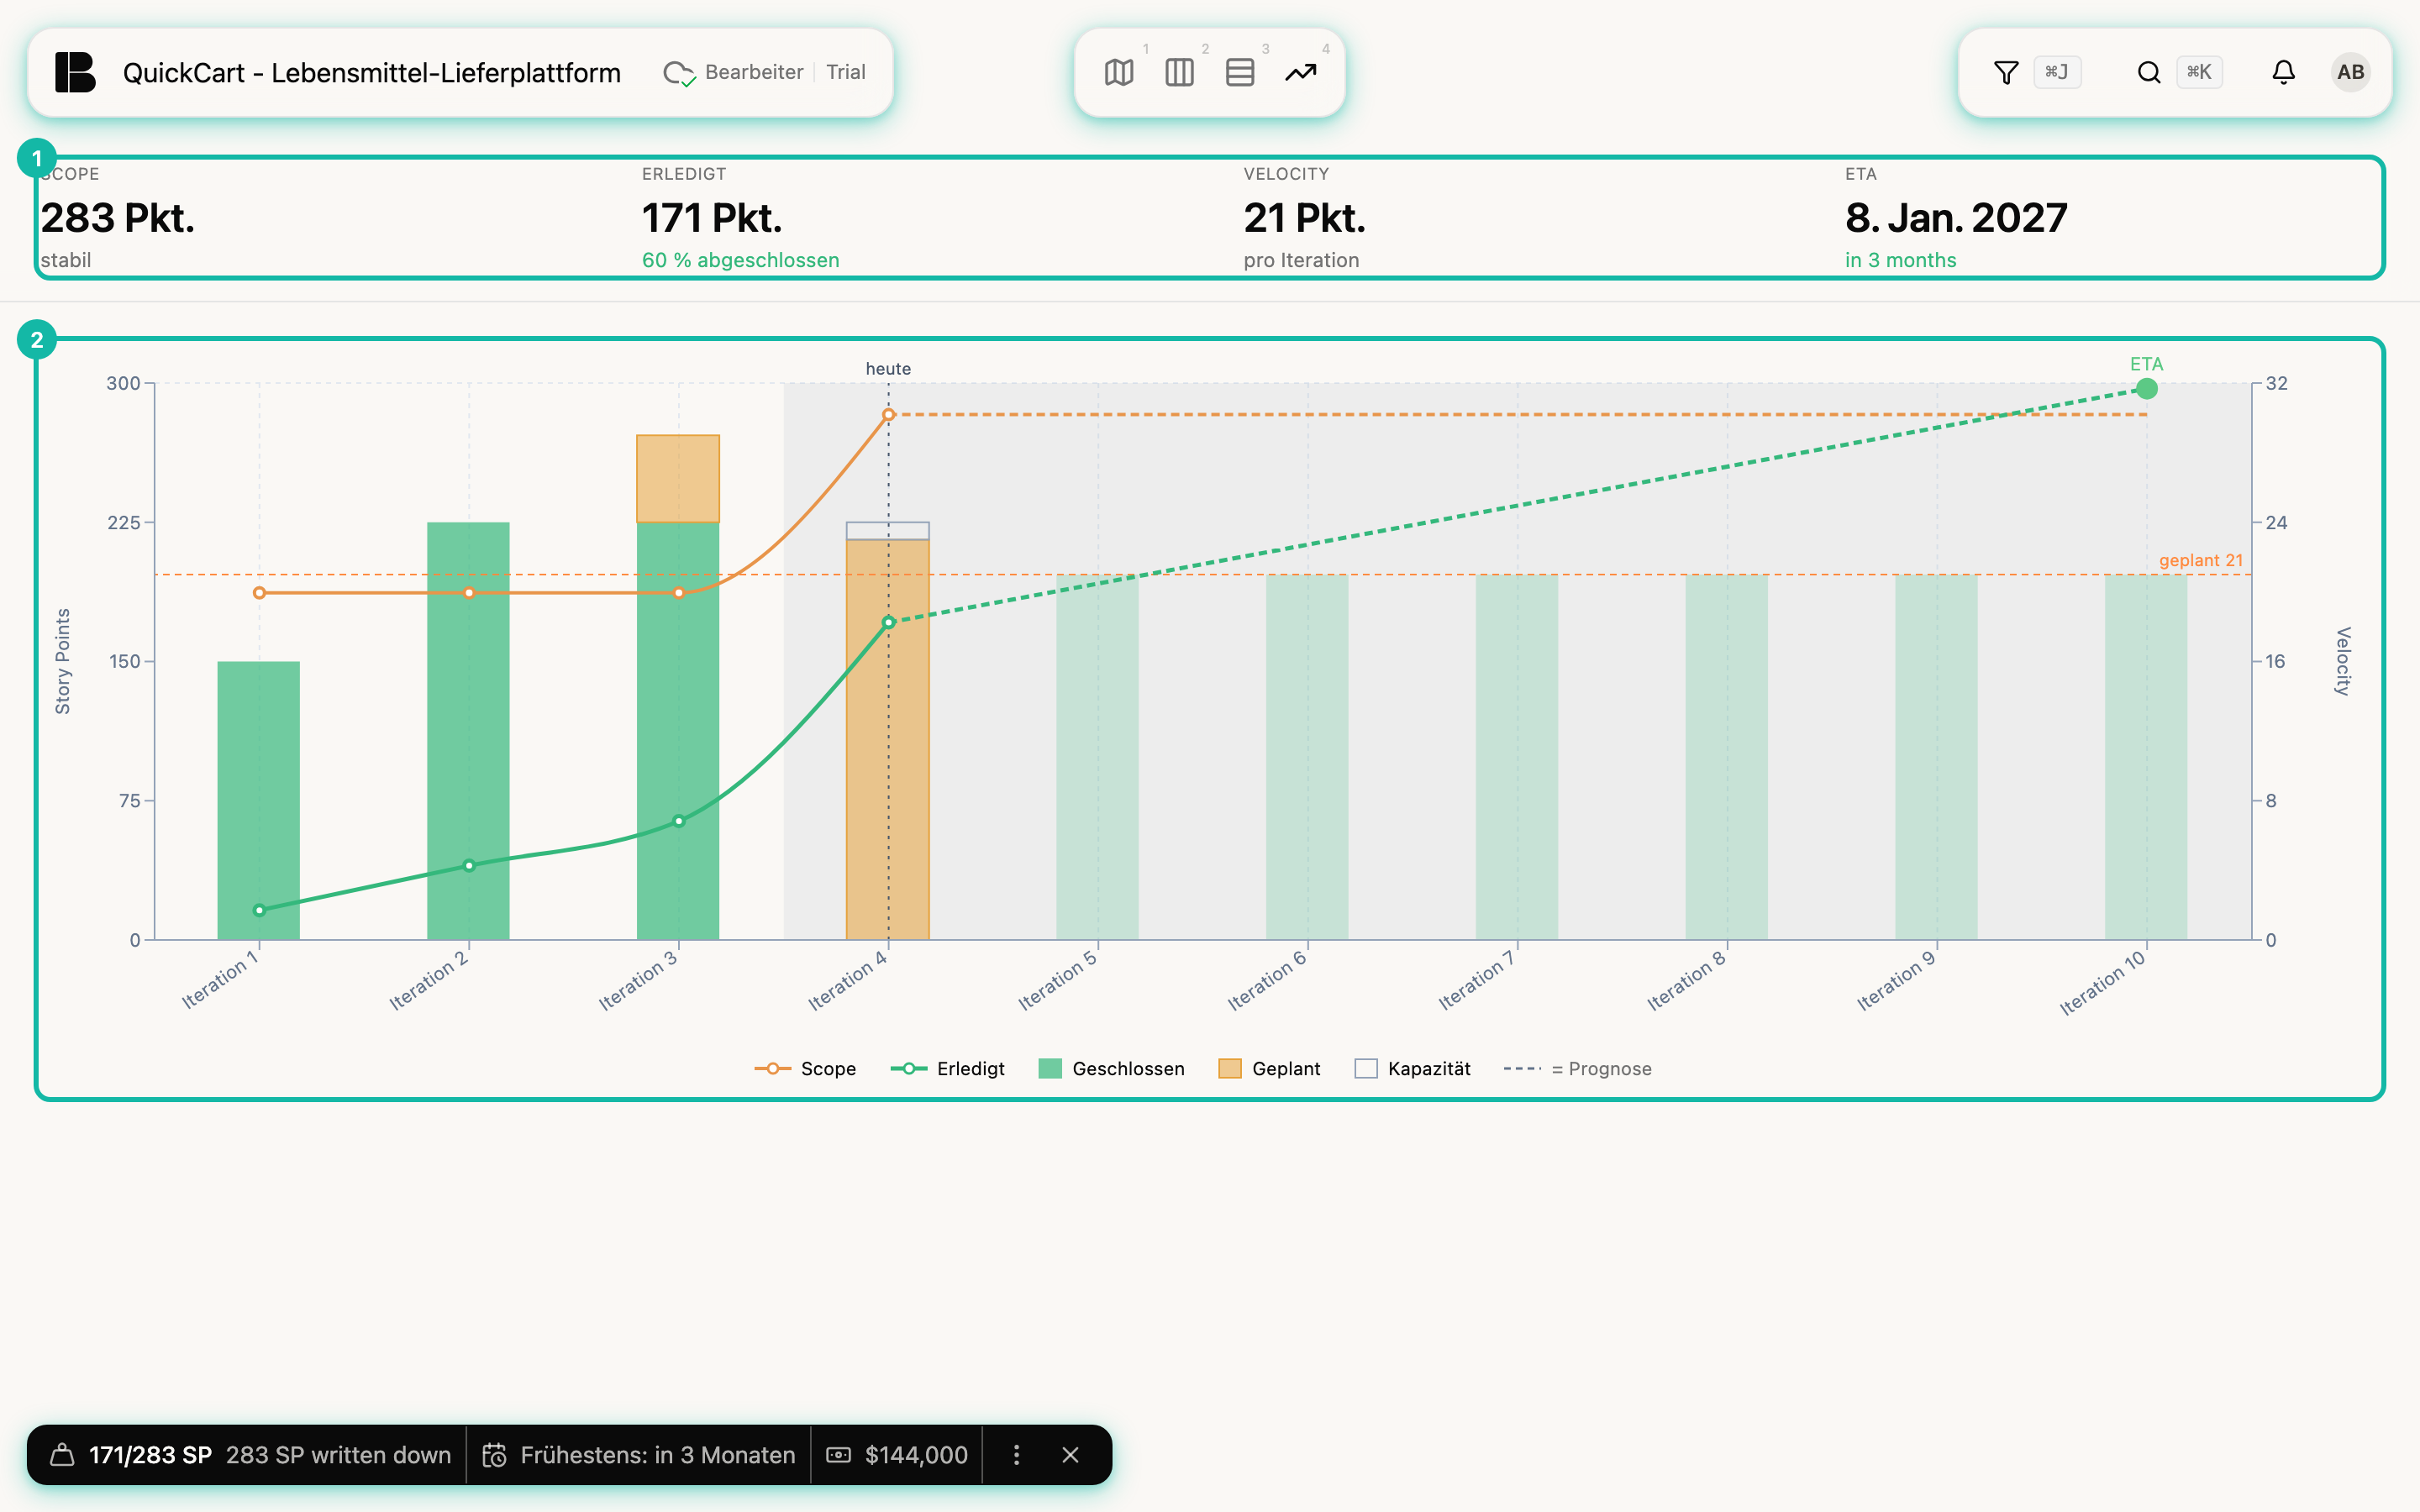
Task: Click the ⌘J filter shortcut badge
Action: pyautogui.click(x=2057, y=72)
